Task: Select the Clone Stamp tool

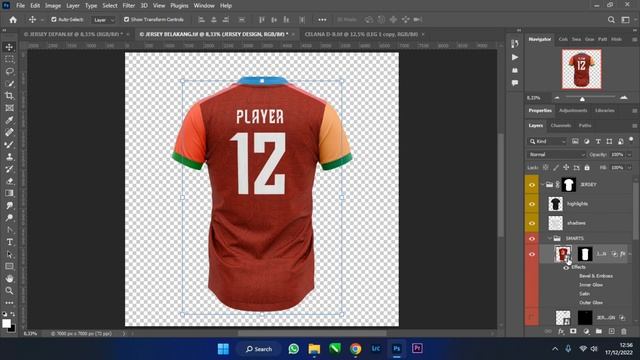Action: pos(9,157)
